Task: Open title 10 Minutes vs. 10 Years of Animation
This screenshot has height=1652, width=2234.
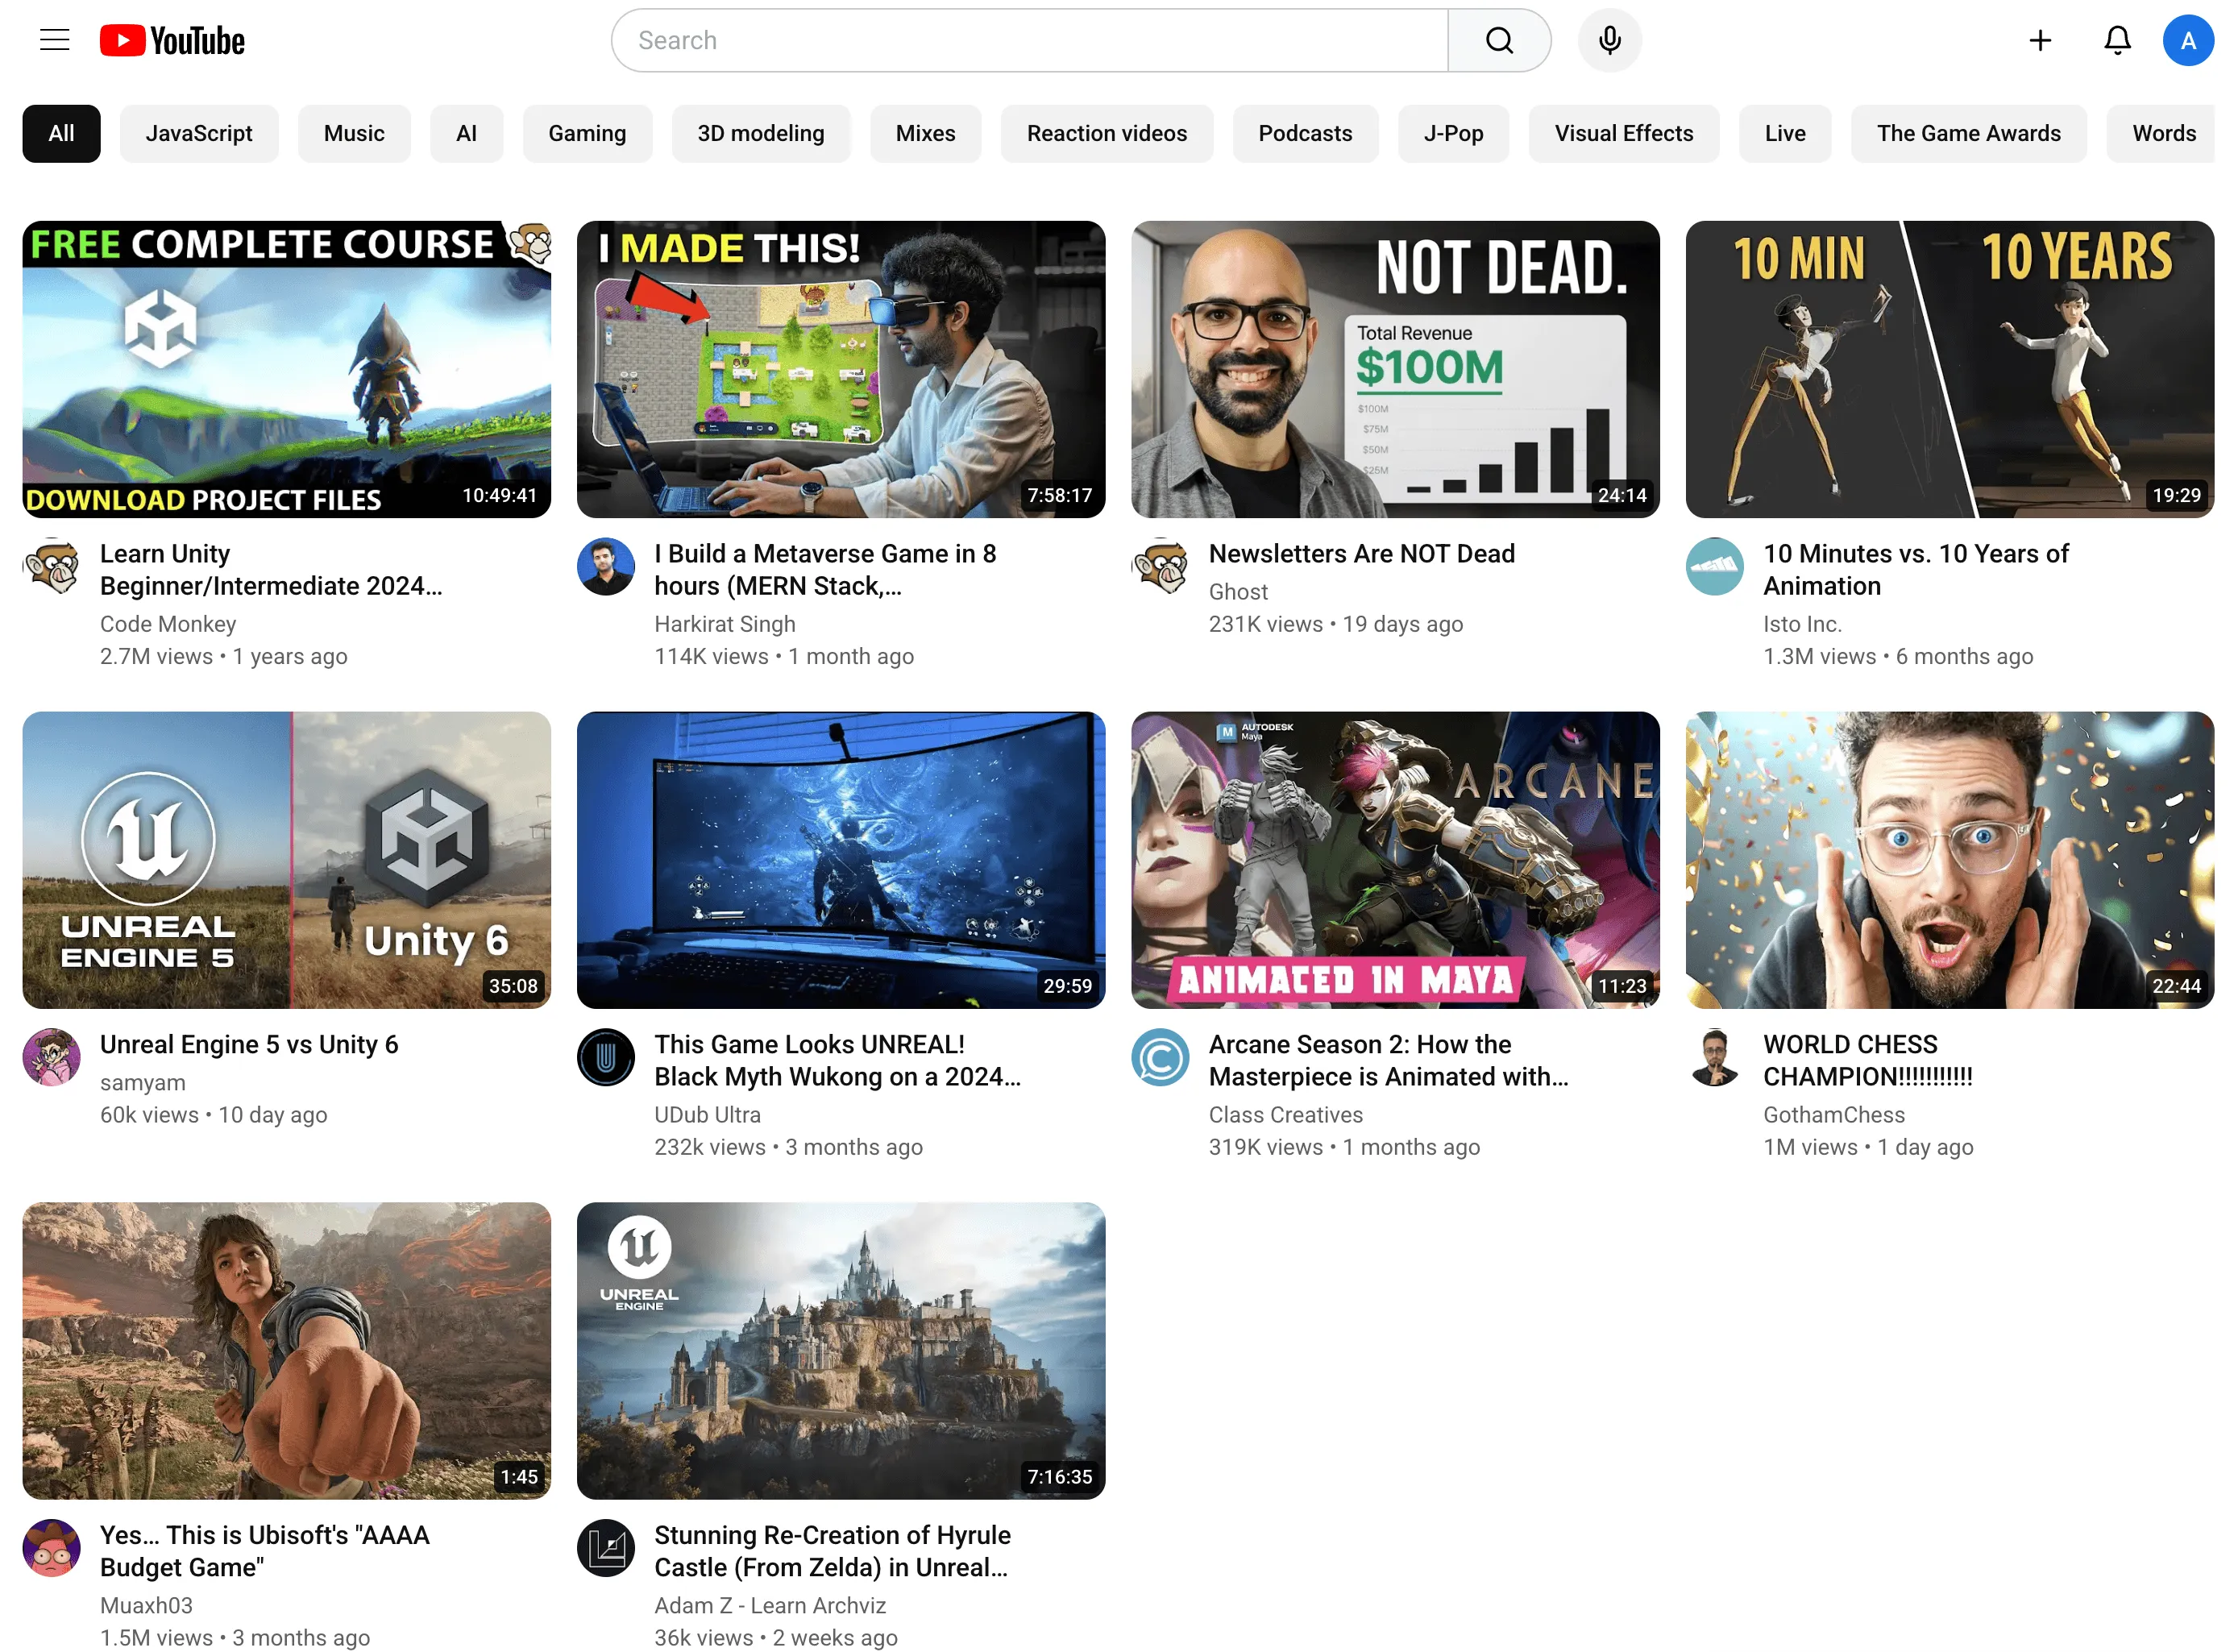Action: 1916,570
